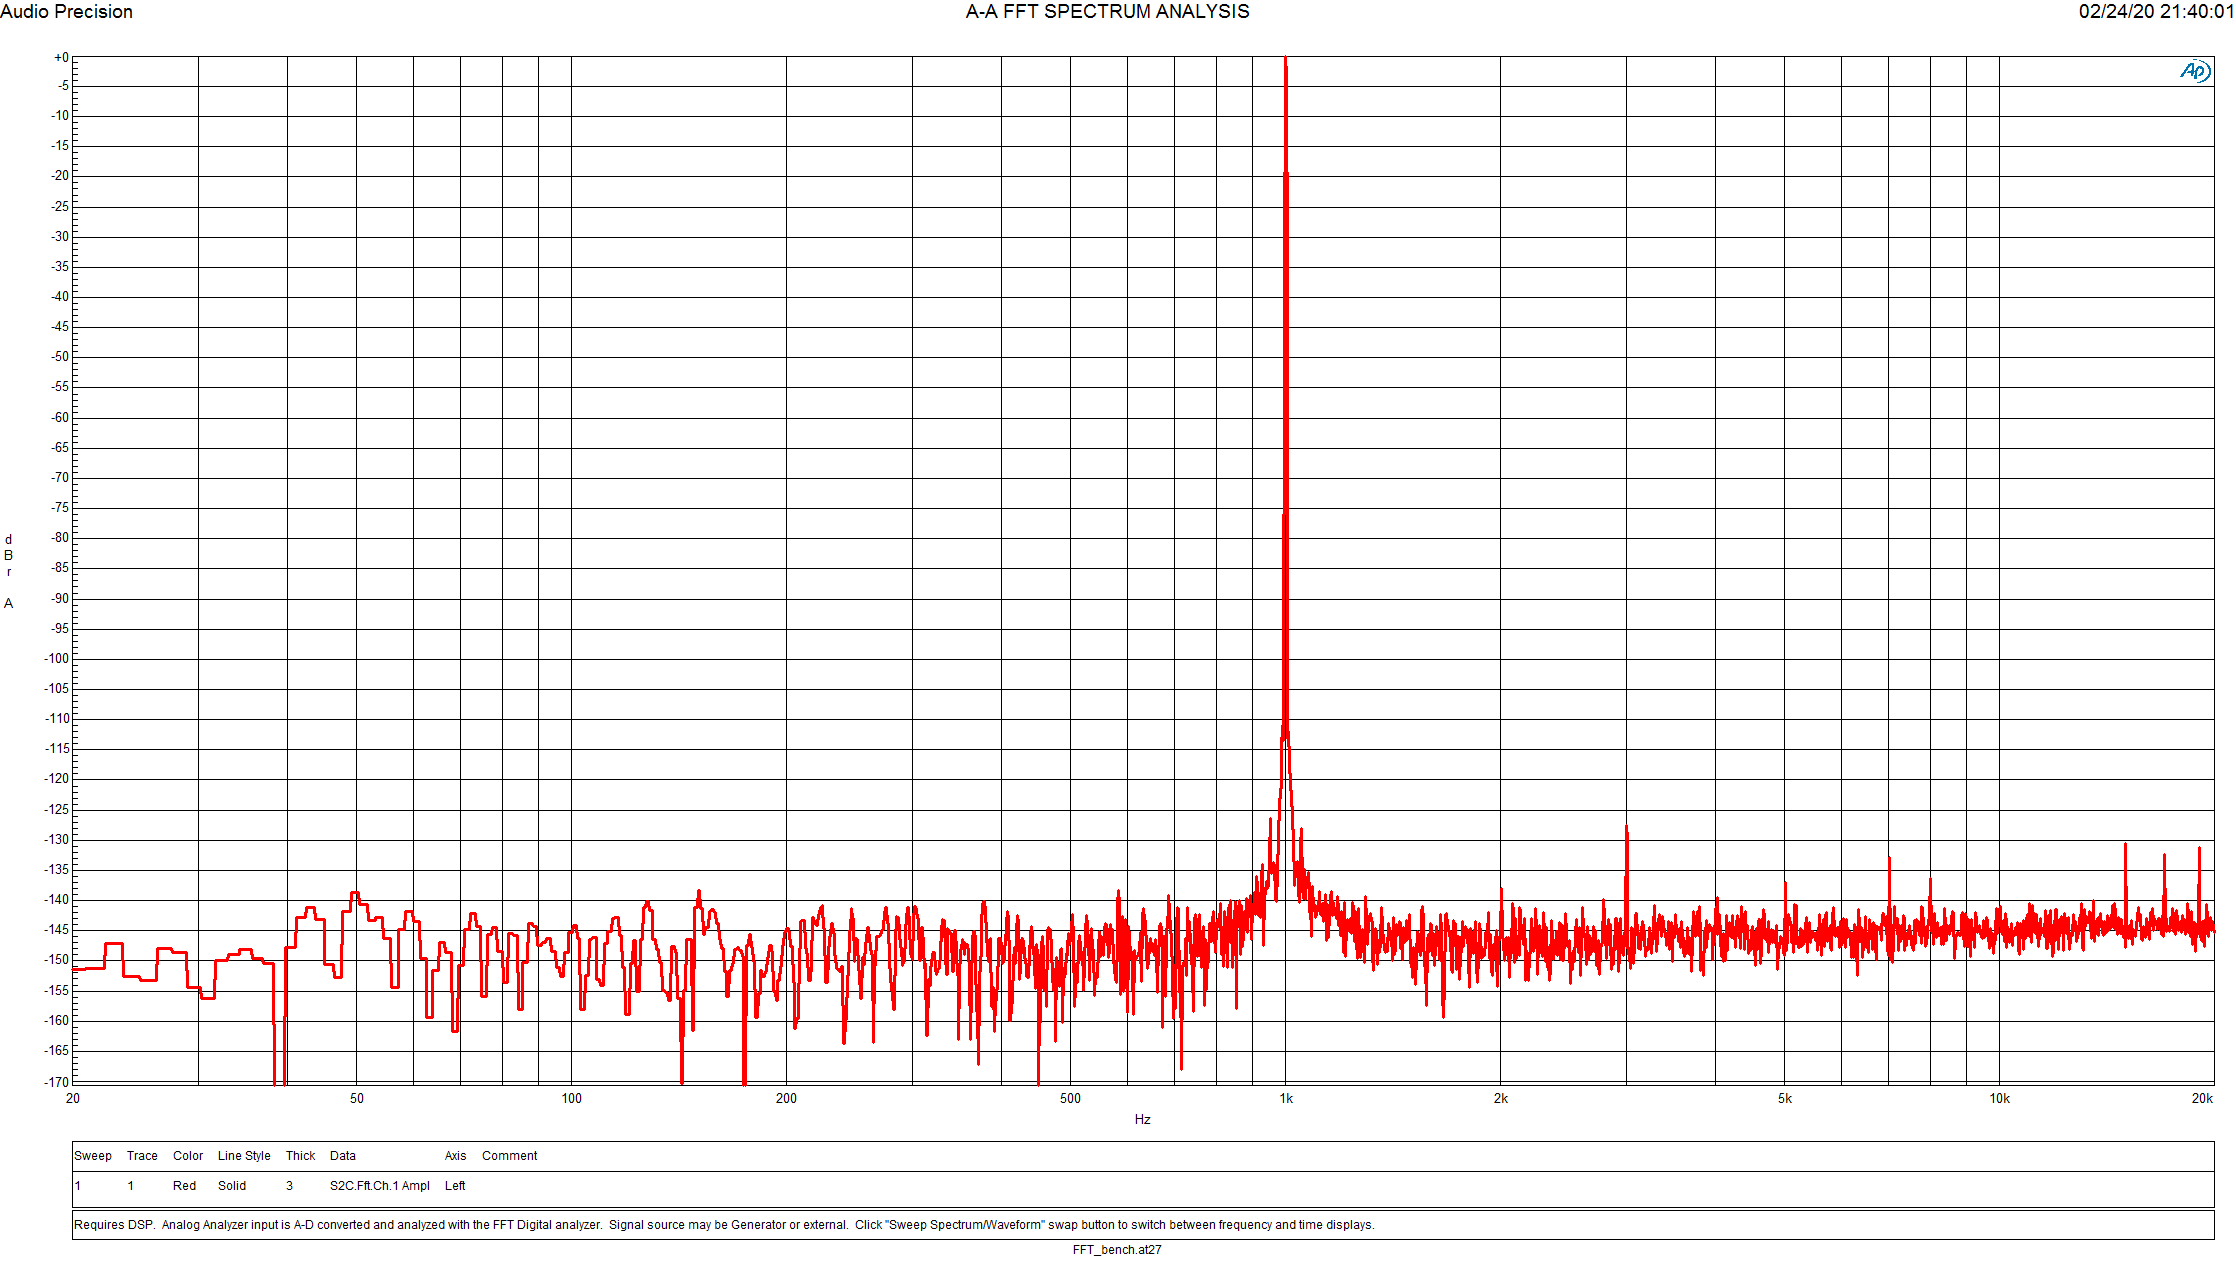Click the file name 'FFT_bench.at27'
The height and width of the screenshot is (1262, 2236).
pos(1117,1250)
